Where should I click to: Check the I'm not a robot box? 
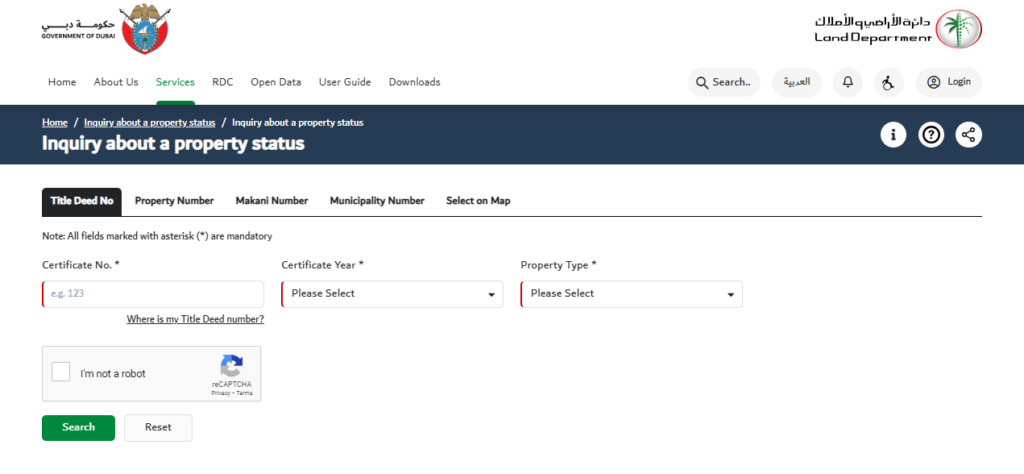click(61, 372)
